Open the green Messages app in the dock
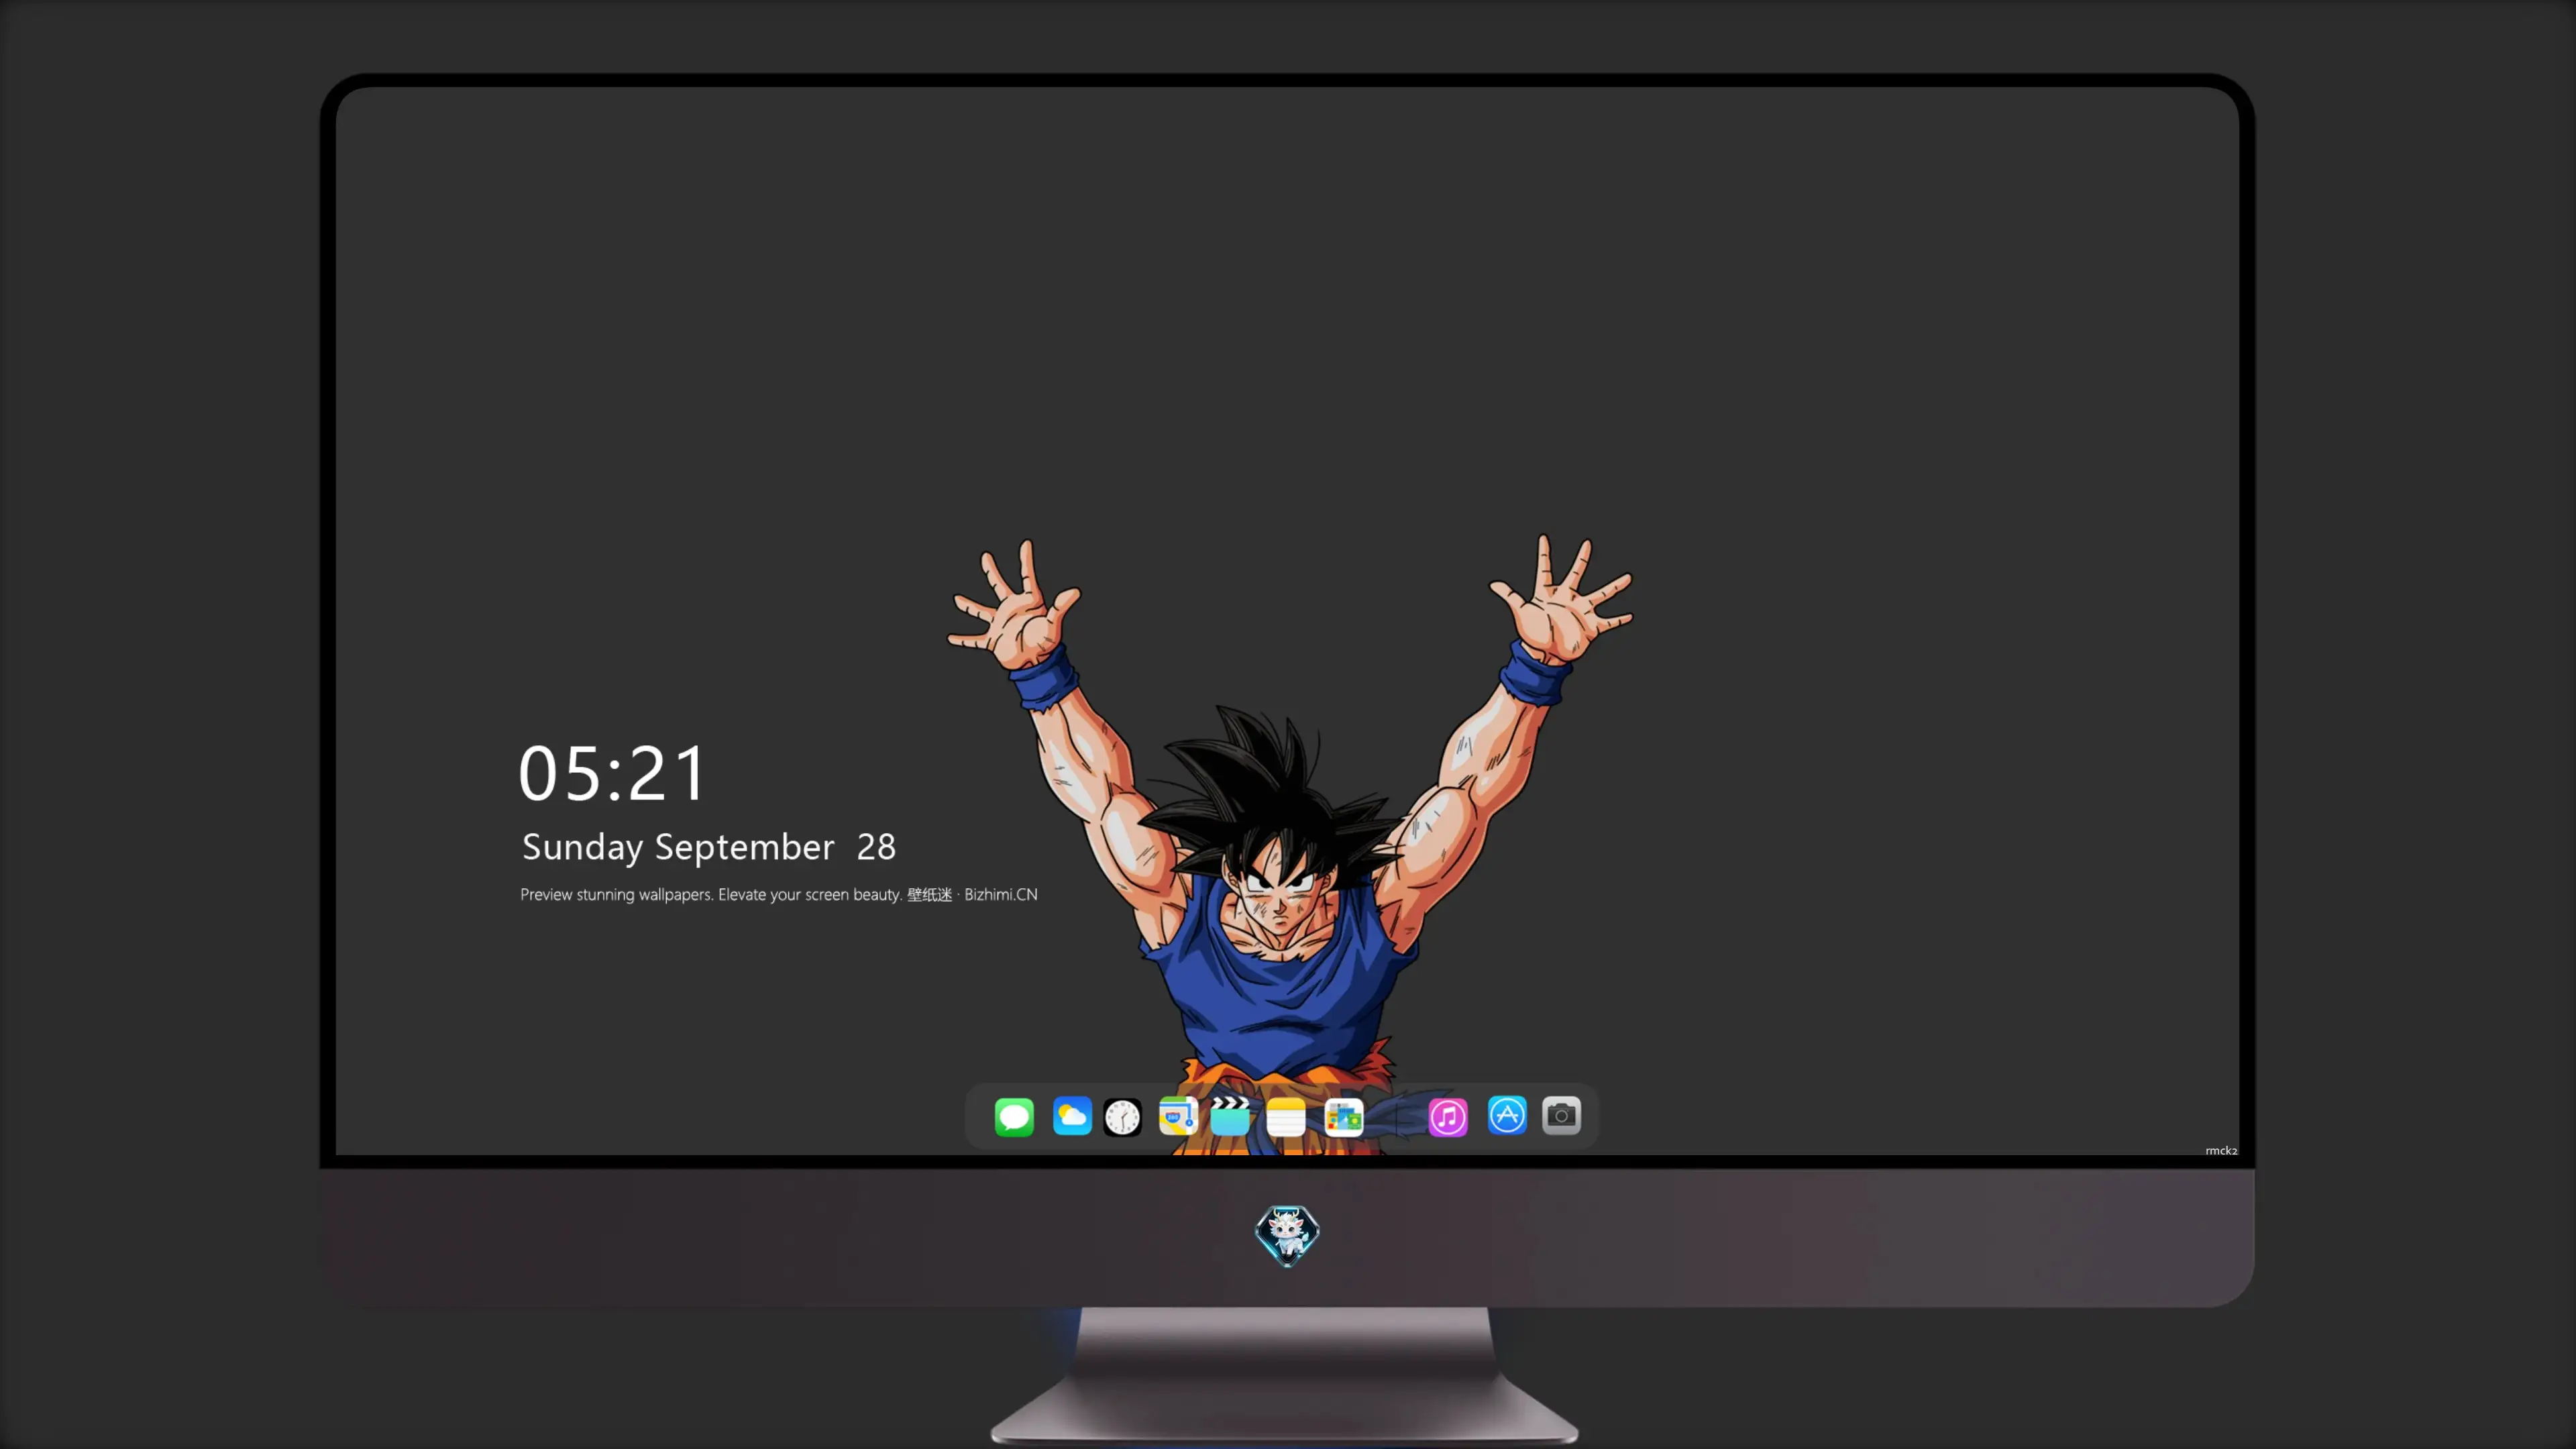Viewport: 2576px width, 1449px height. pyautogui.click(x=1014, y=1116)
